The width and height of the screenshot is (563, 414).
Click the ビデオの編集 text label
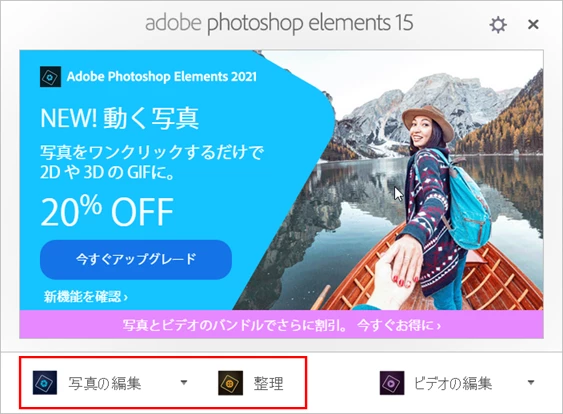click(x=452, y=383)
